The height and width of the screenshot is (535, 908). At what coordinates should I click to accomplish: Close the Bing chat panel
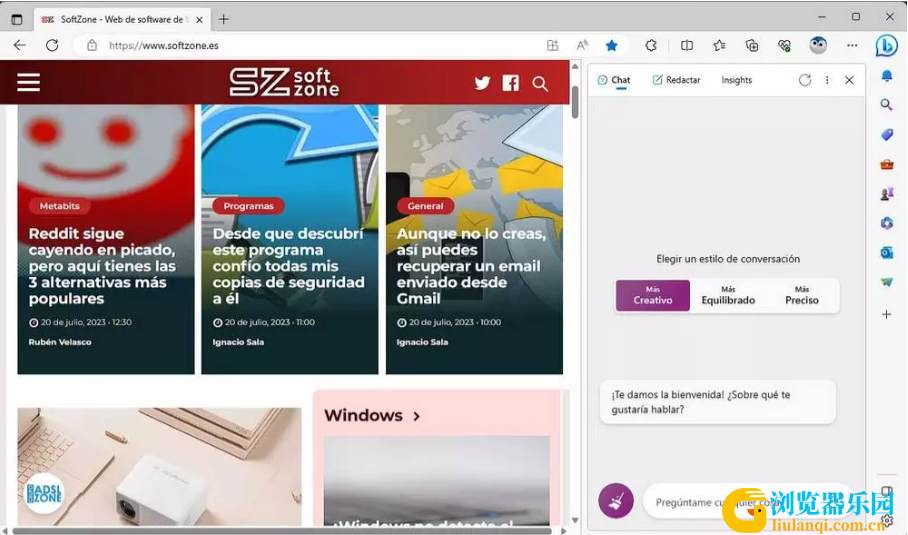click(x=849, y=80)
